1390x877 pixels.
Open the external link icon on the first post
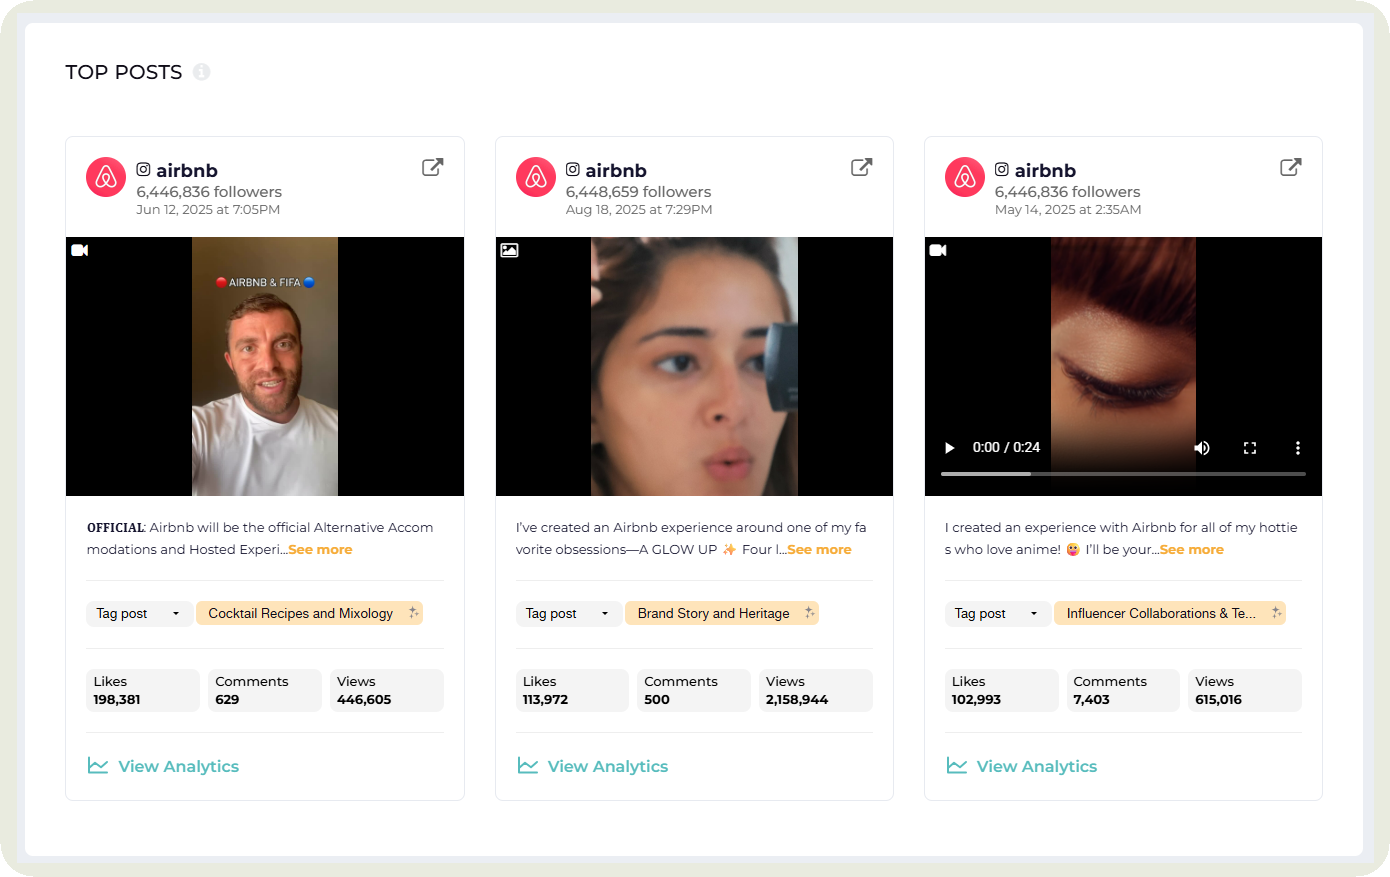tap(431, 167)
